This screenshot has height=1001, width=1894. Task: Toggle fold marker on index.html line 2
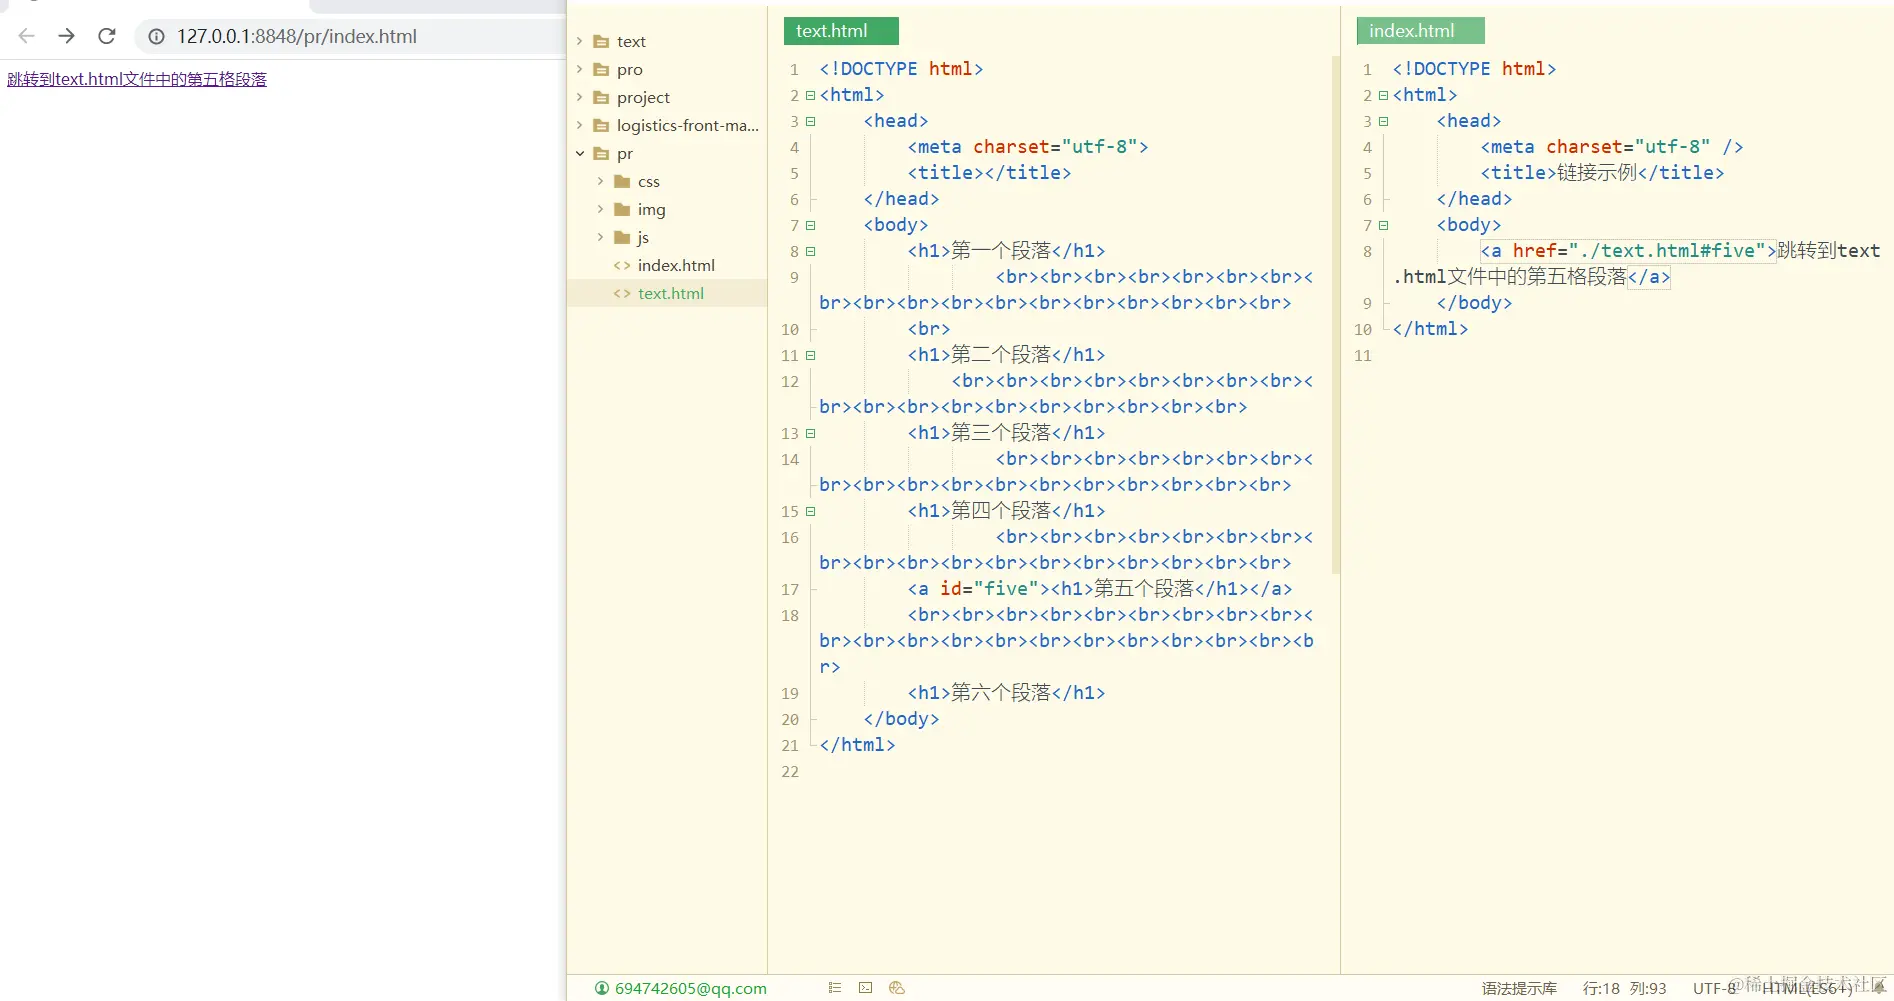pos(1384,95)
